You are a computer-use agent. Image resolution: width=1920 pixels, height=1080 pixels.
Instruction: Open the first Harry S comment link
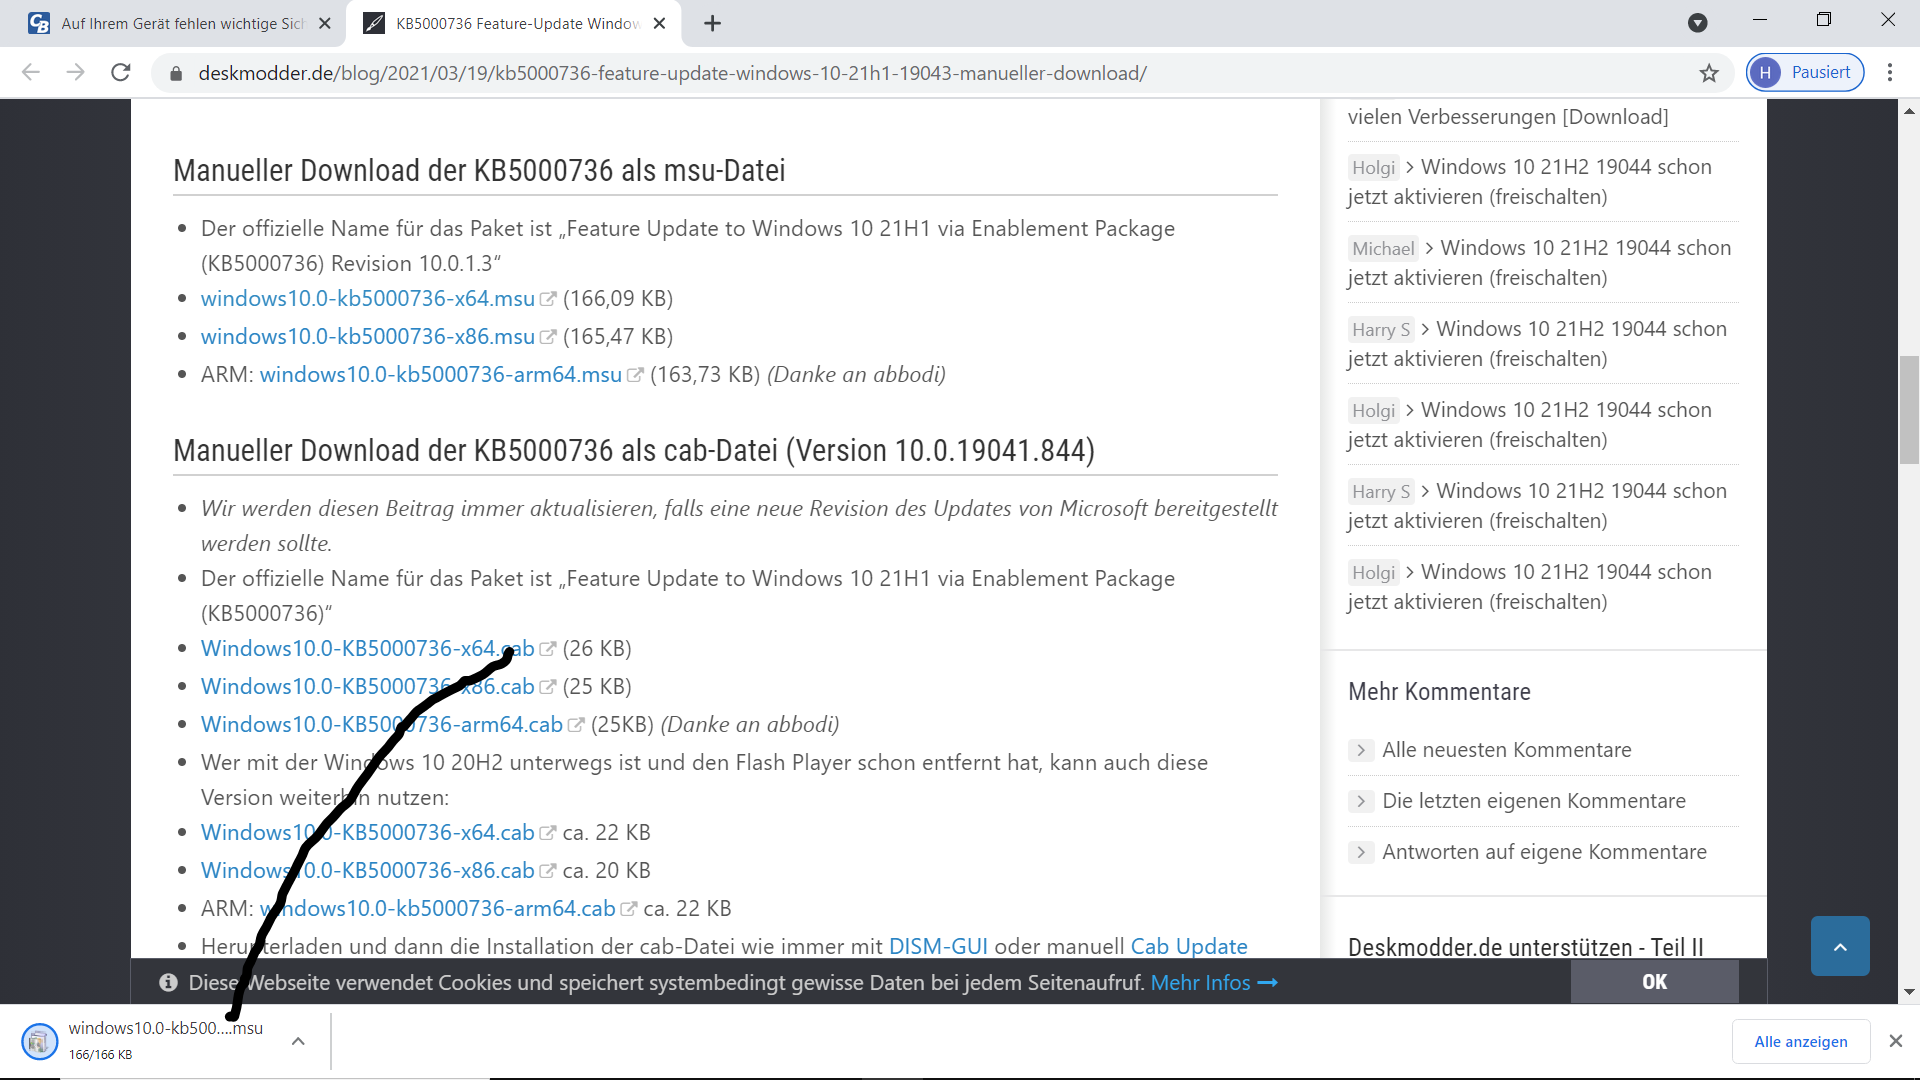(x=1538, y=344)
